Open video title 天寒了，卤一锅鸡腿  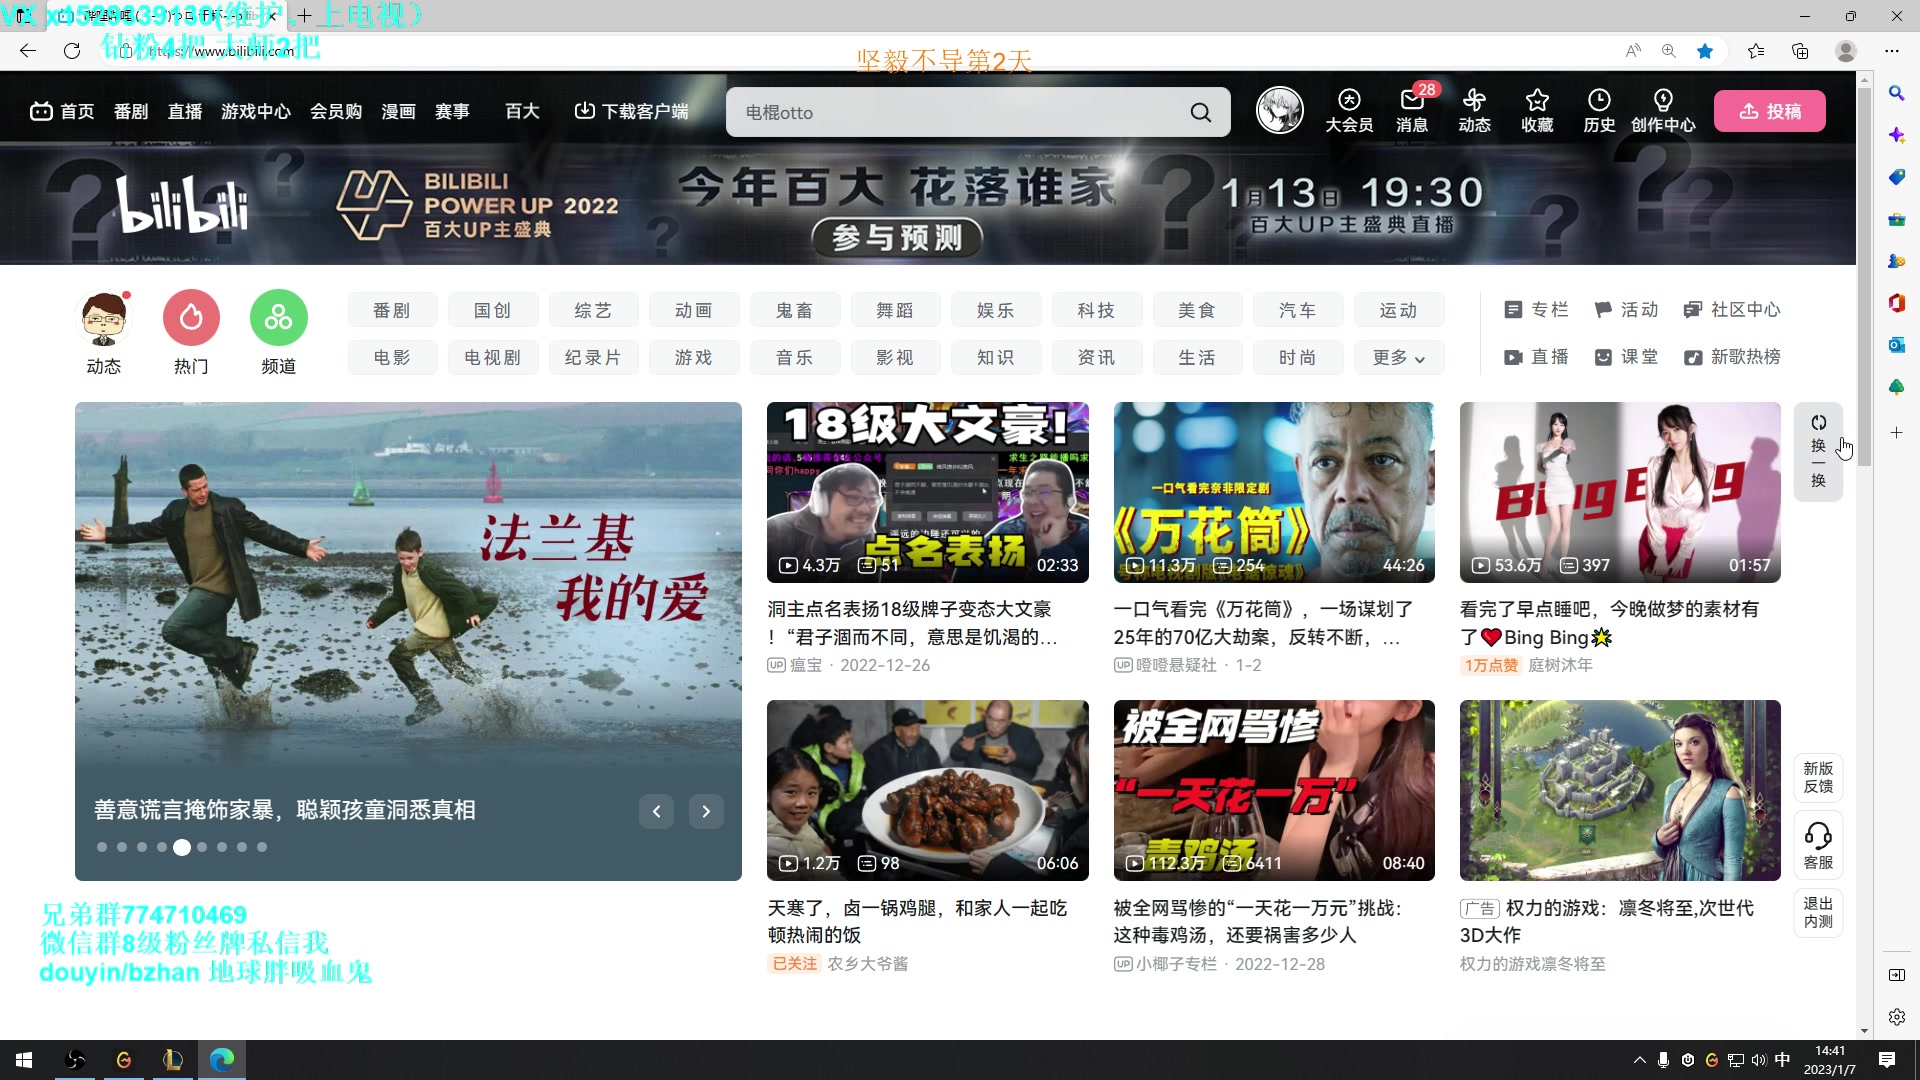click(917, 921)
